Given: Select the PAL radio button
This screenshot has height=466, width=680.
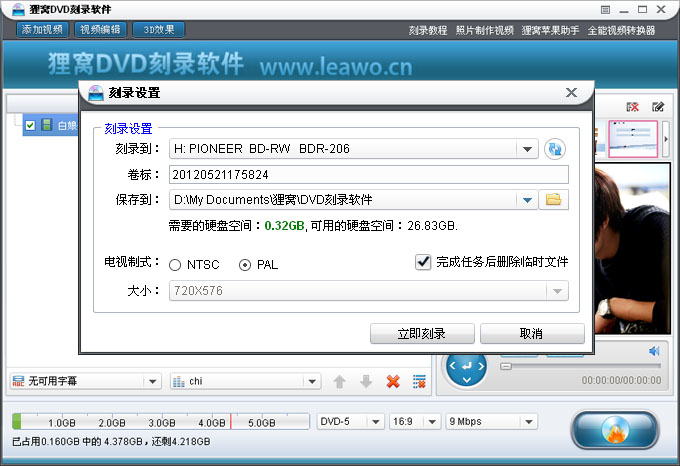Looking at the screenshot, I should point(245,265).
